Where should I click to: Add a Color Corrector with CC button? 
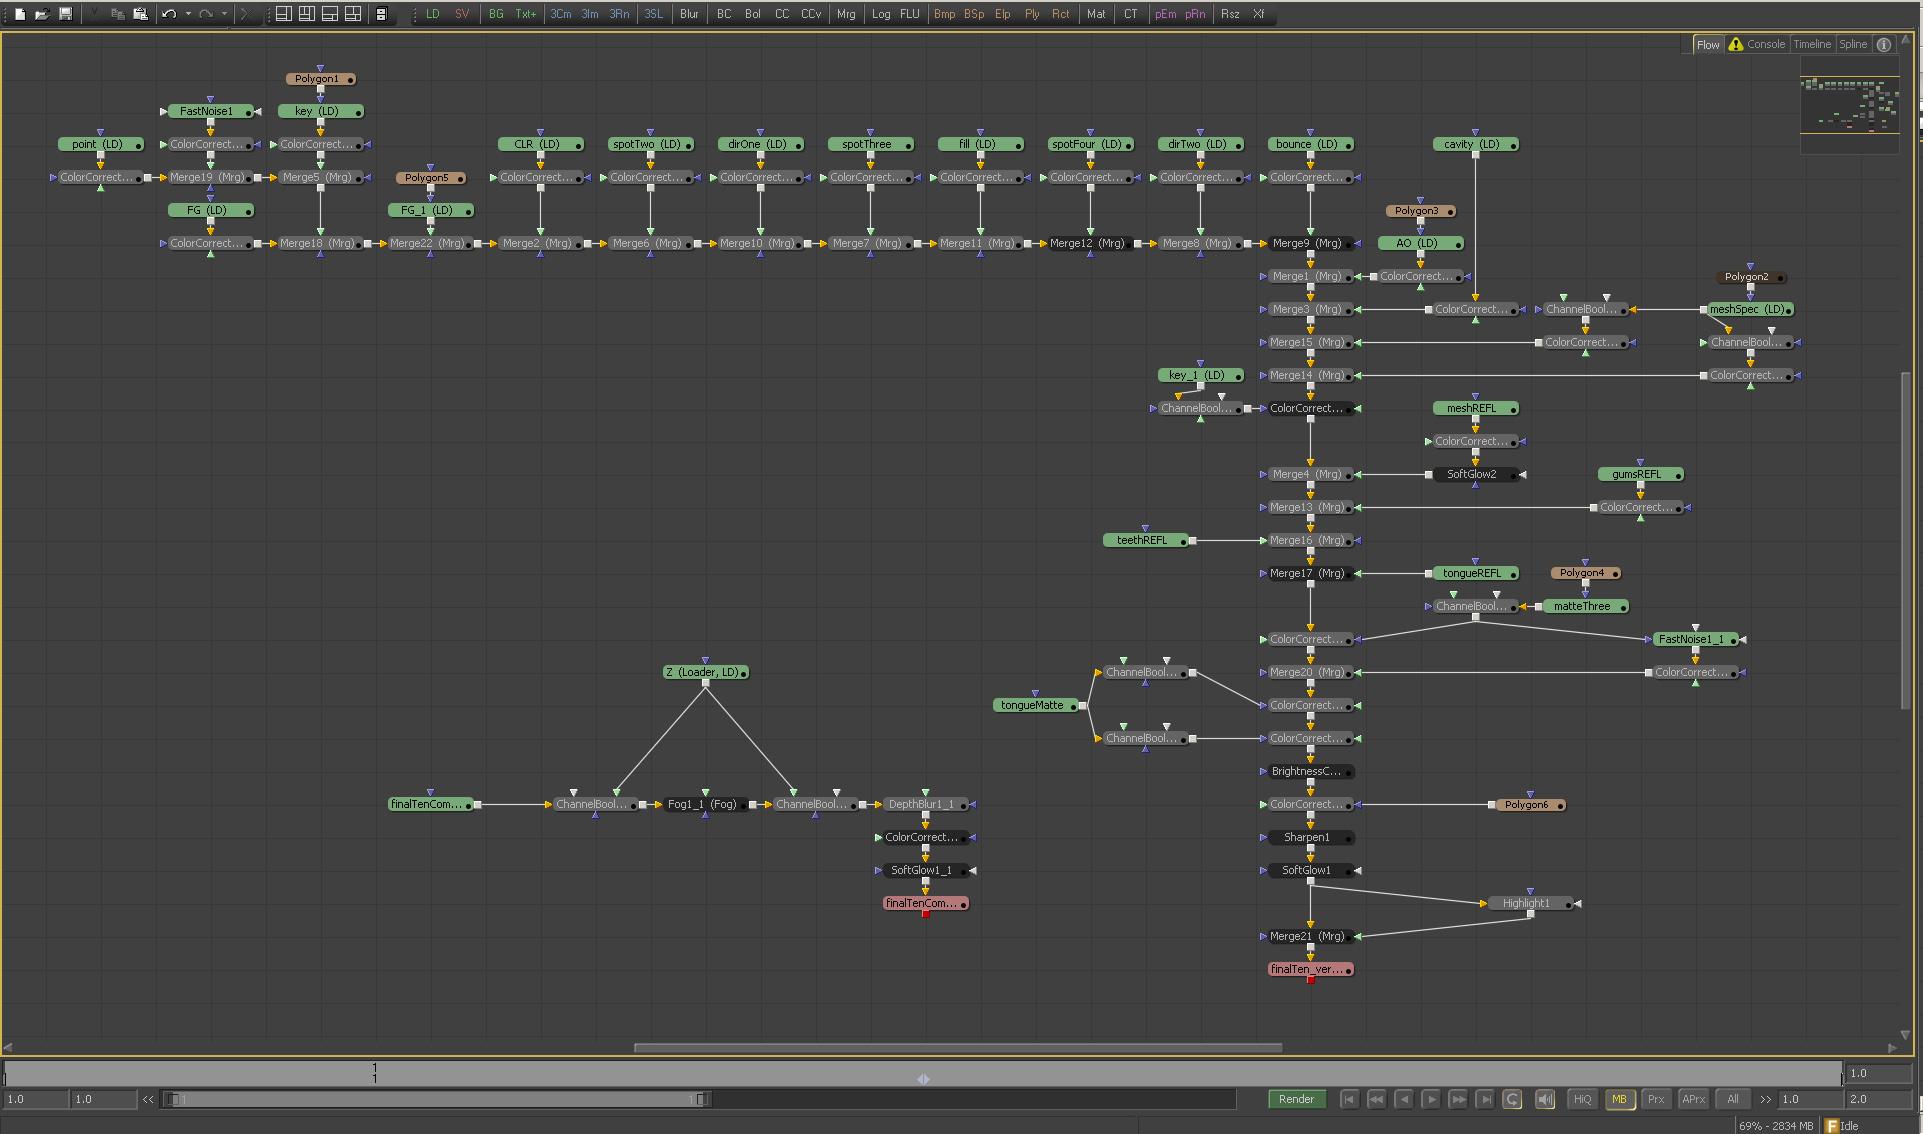pyautogui.click(x=782, y=14)
